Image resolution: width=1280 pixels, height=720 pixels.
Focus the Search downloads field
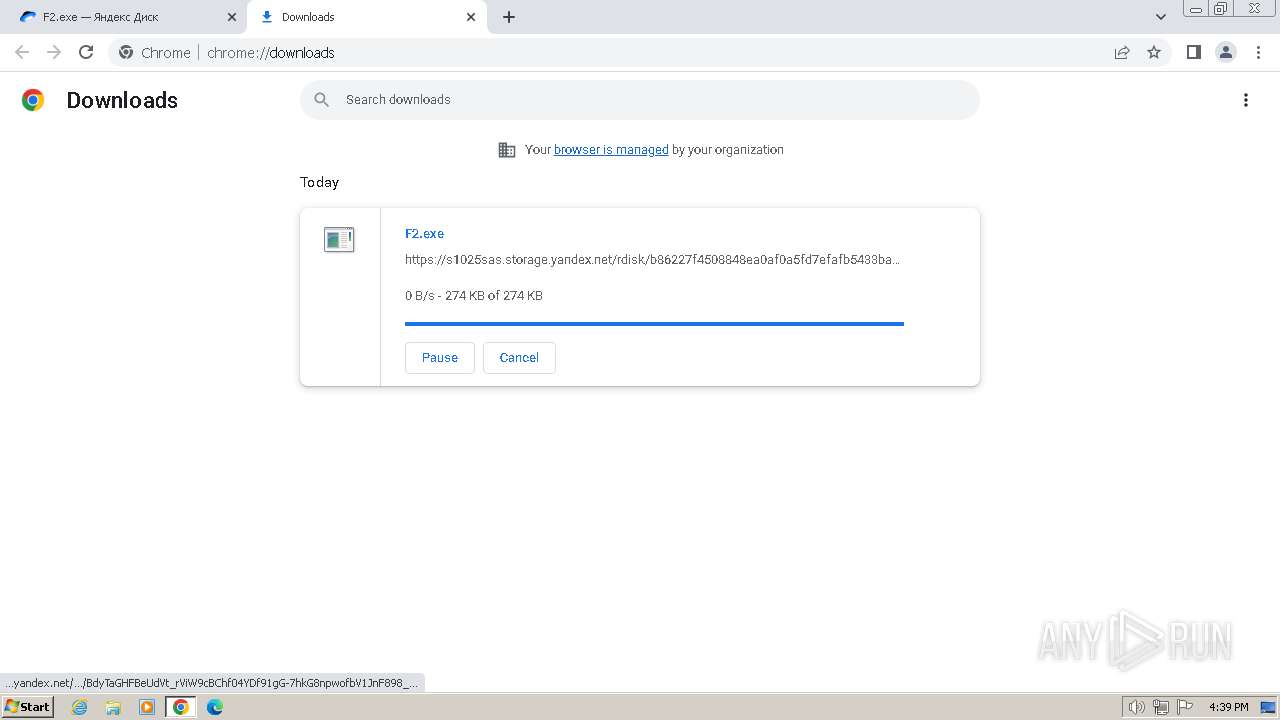click(x=640, y=100)
